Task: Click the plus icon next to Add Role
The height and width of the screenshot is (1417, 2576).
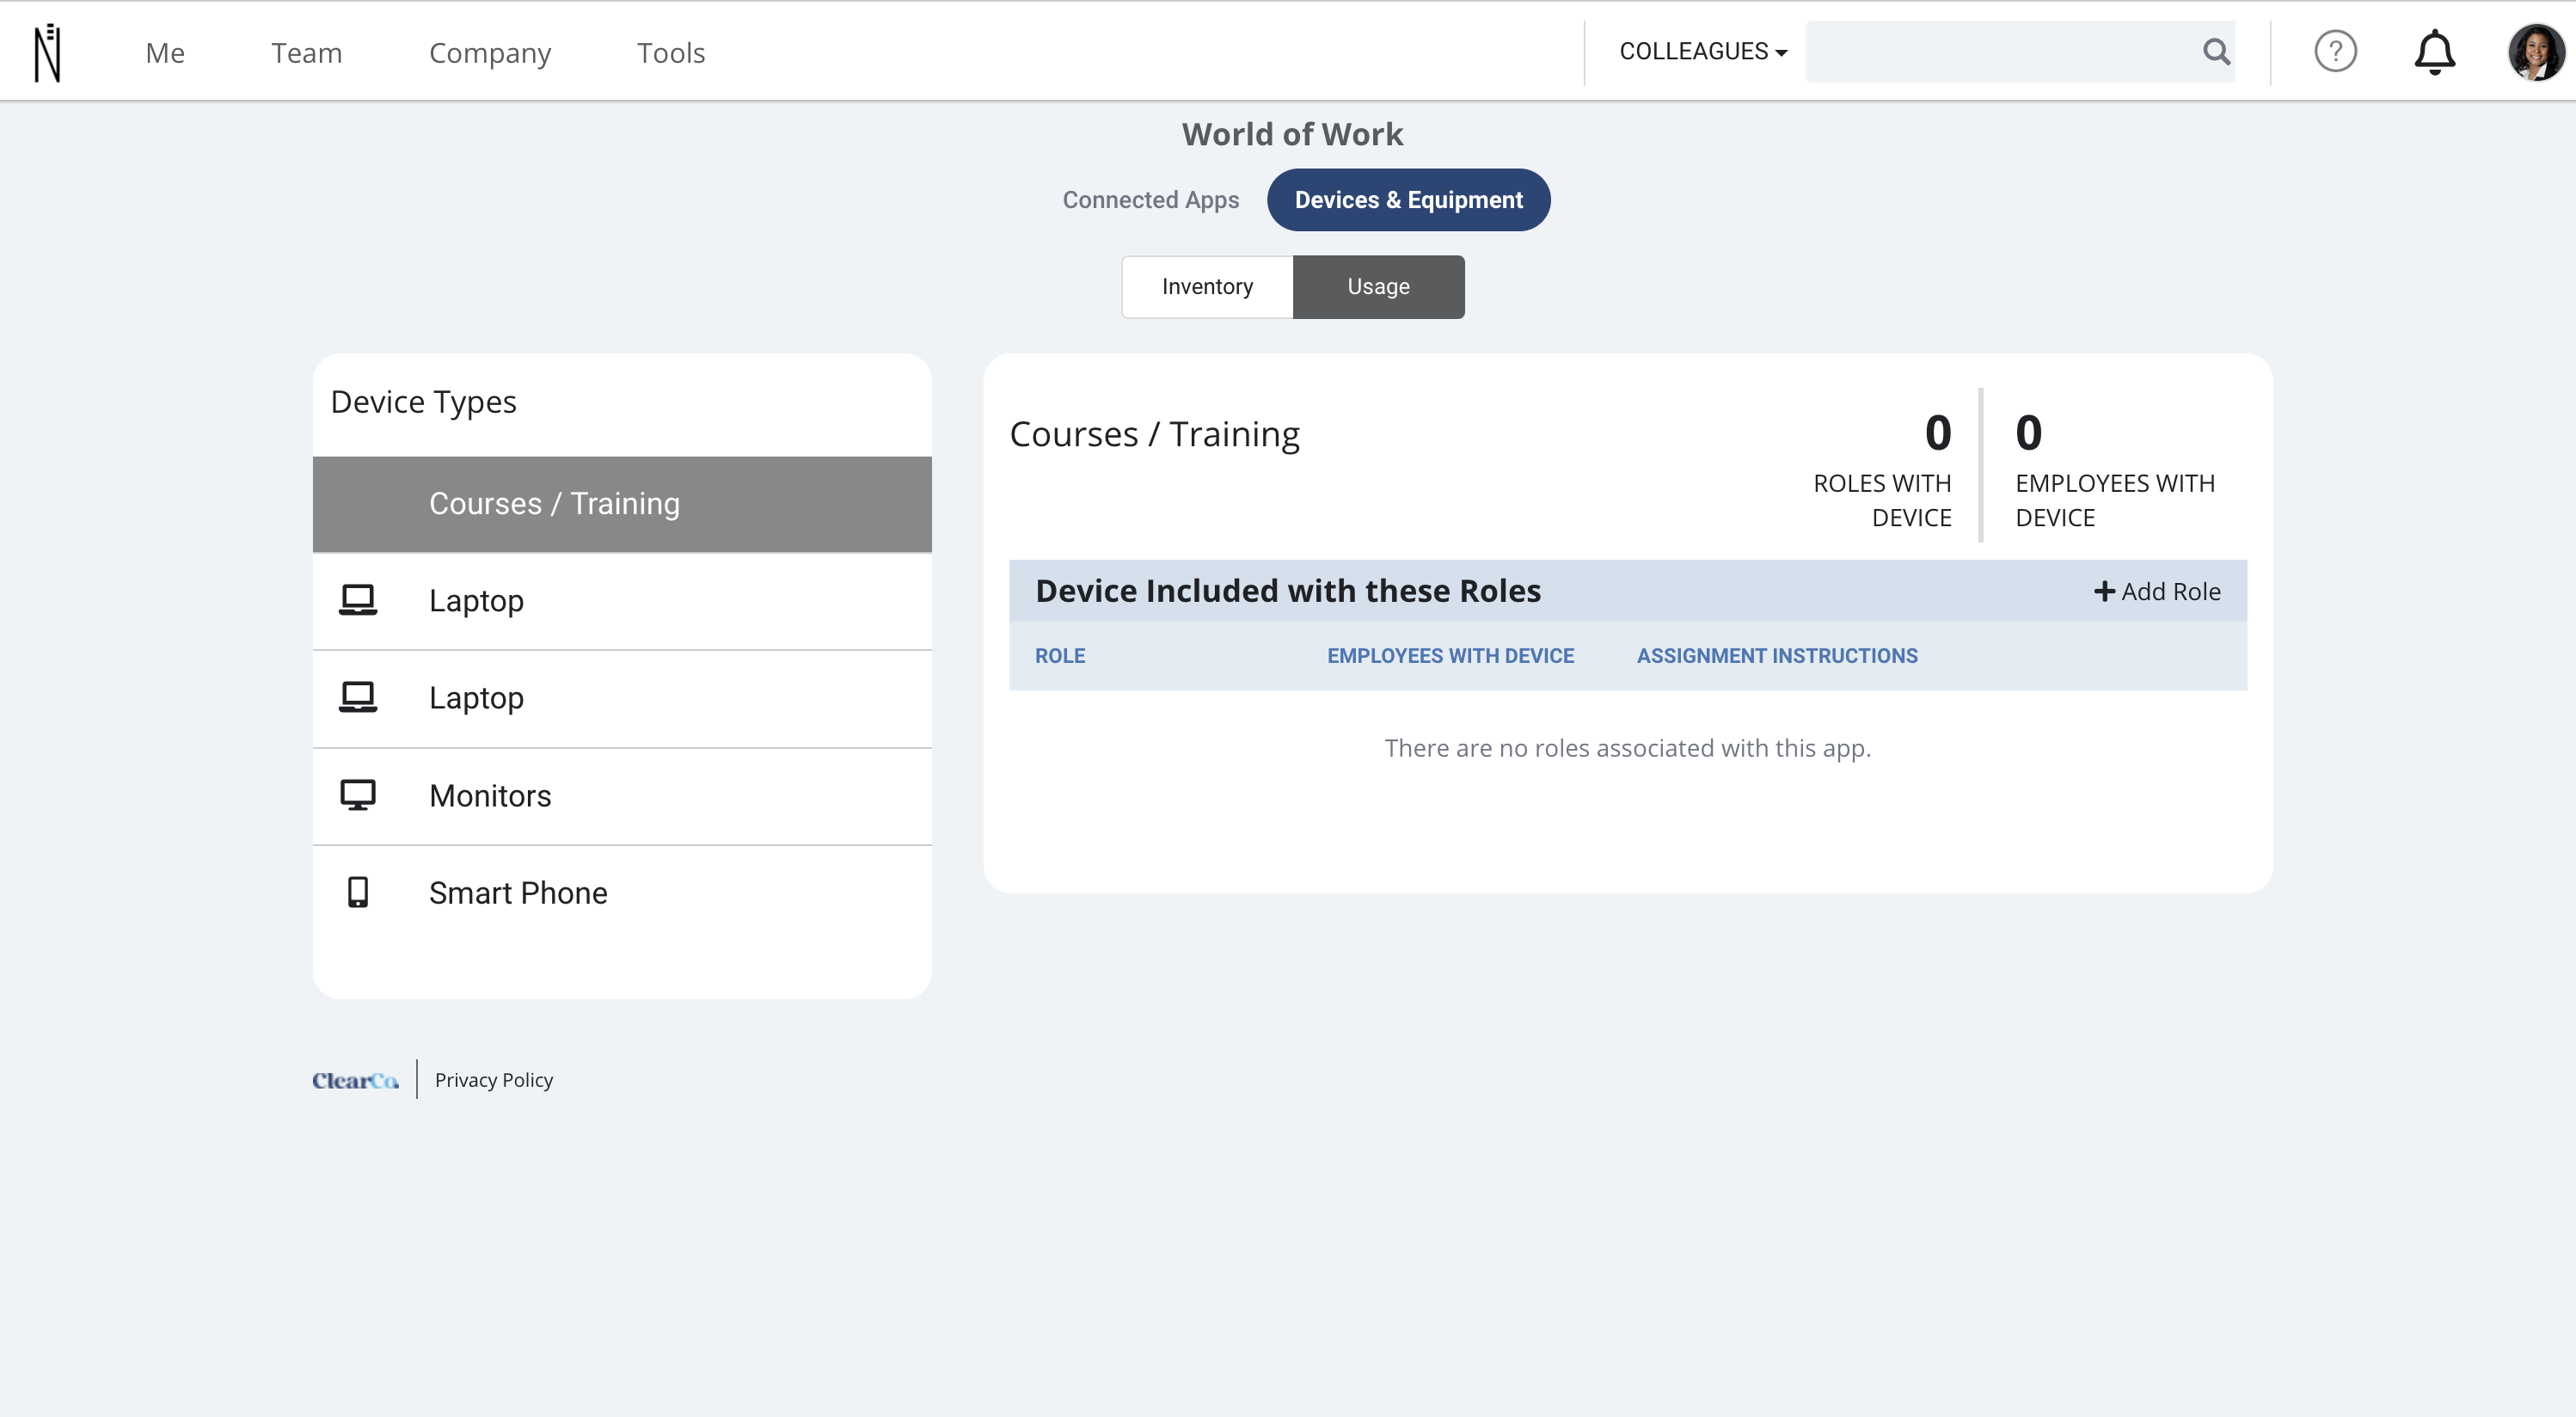Action: click(x=2104, y=591)
